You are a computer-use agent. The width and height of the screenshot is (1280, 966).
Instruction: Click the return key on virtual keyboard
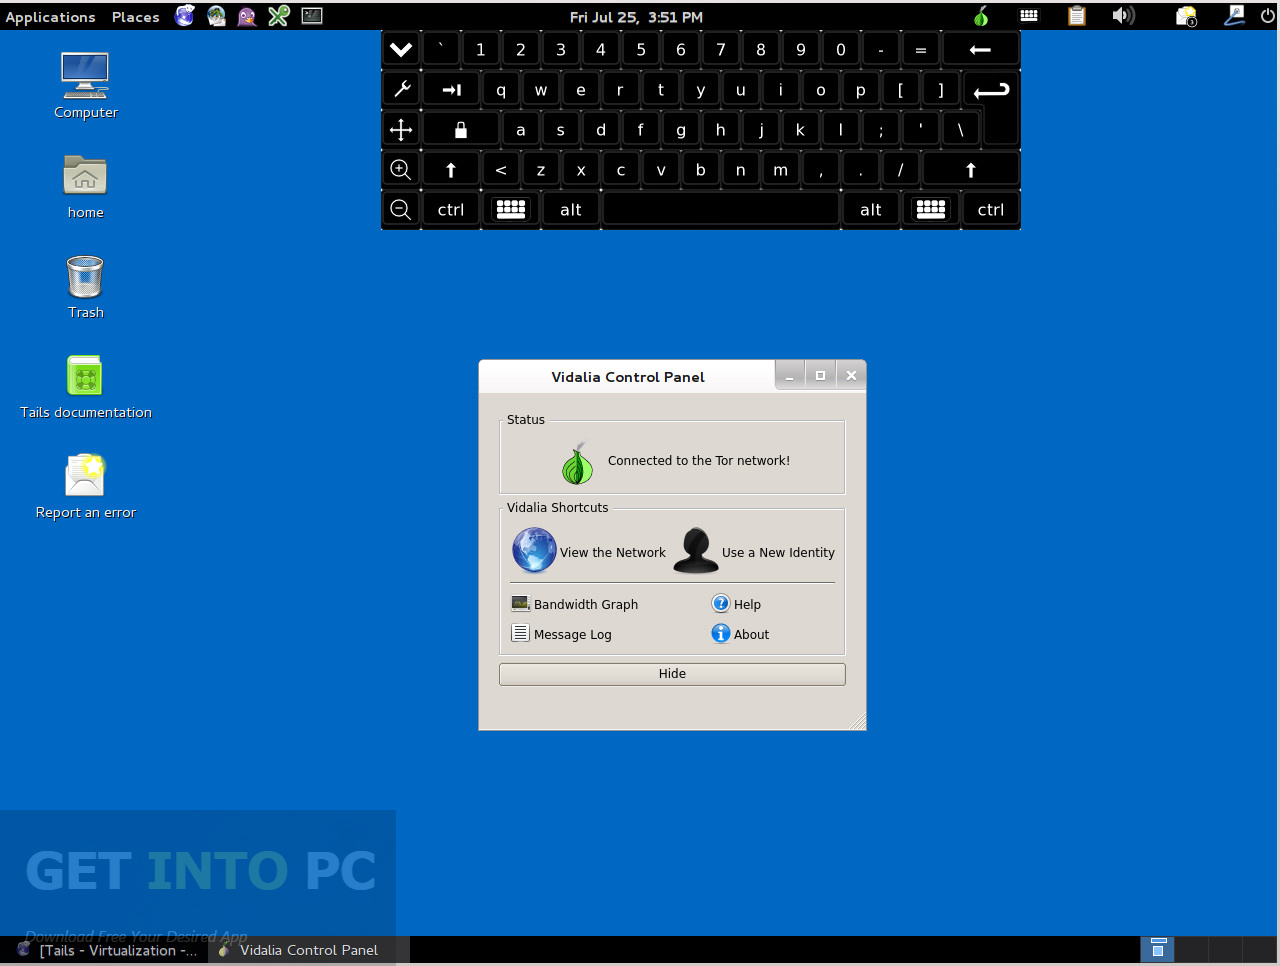(x=991, y=90)
